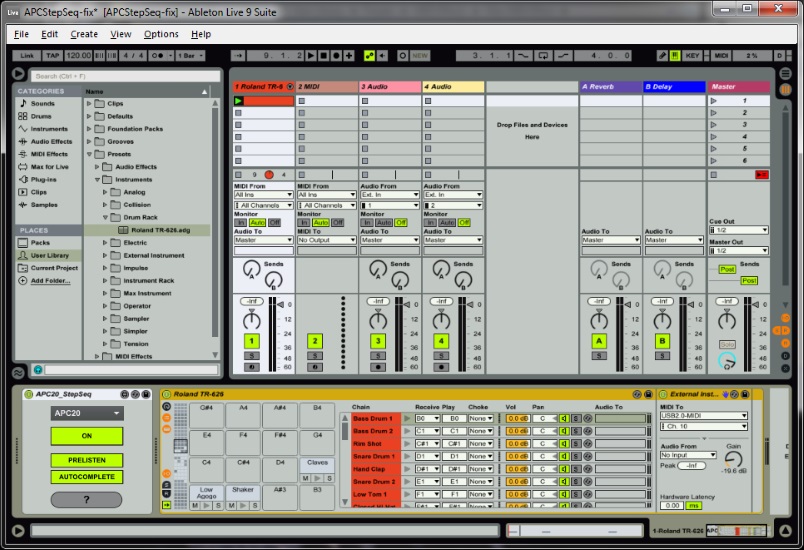The image size is (804, 550).
Task: Click the TAP tempo button
Action: [x=53, y=55]
